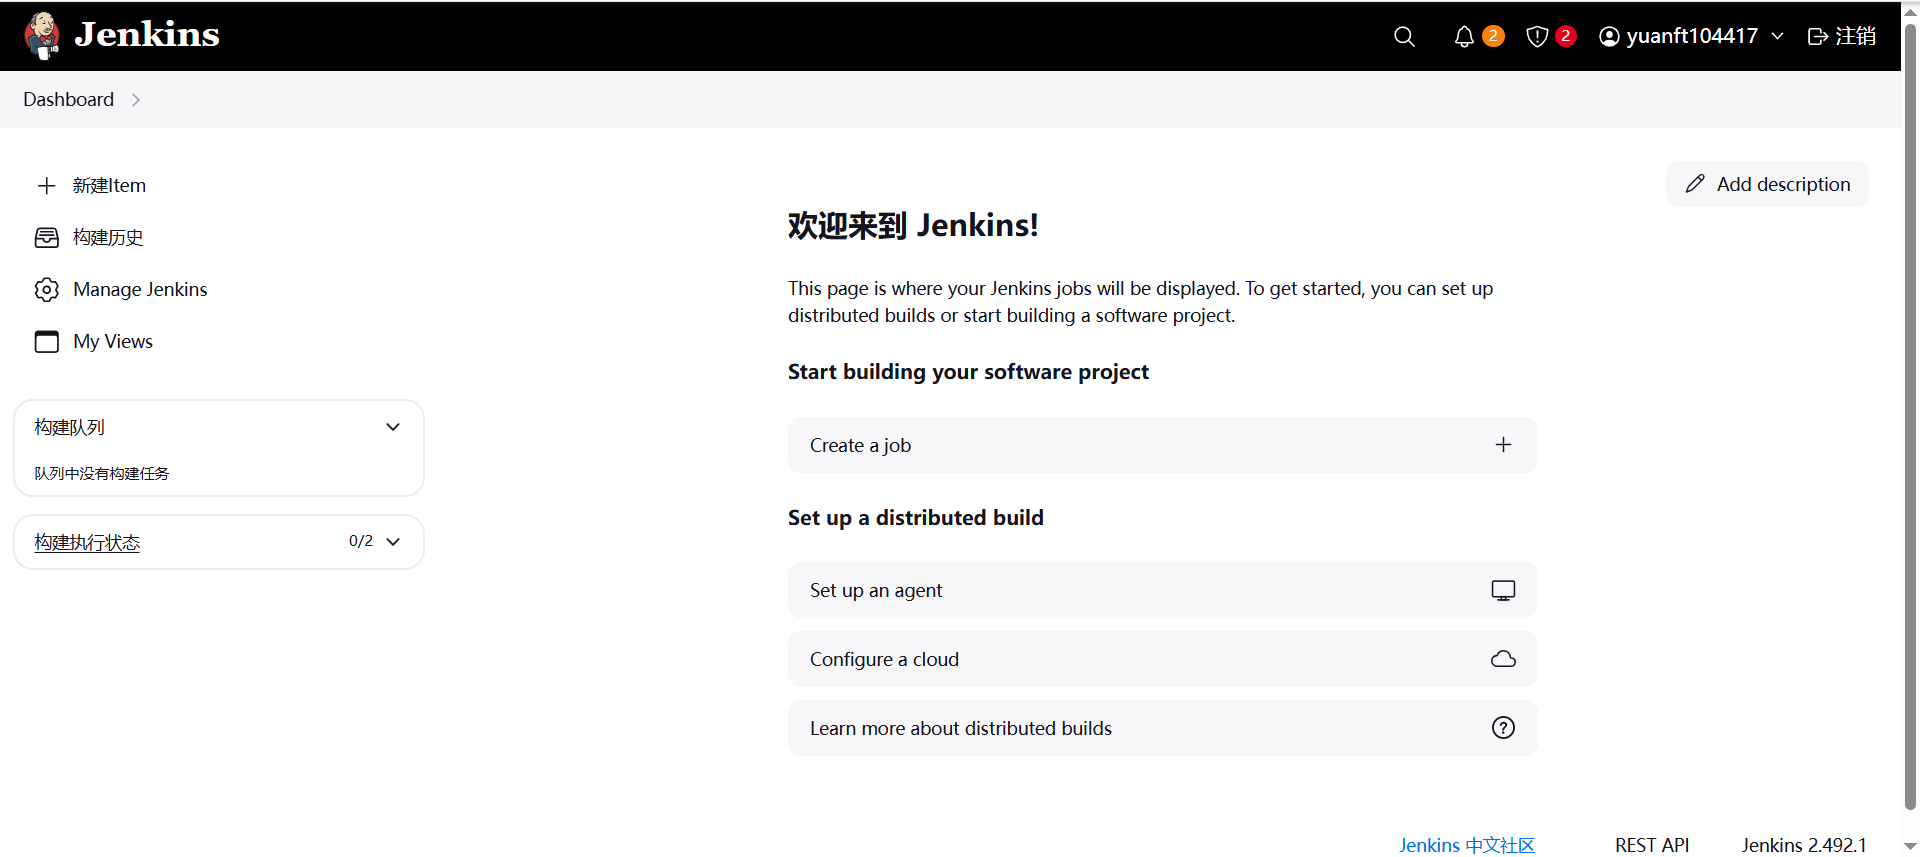Screen dimensions: 1920x857
Task: Open the search magnifier icon in header
Action: 1404,37
